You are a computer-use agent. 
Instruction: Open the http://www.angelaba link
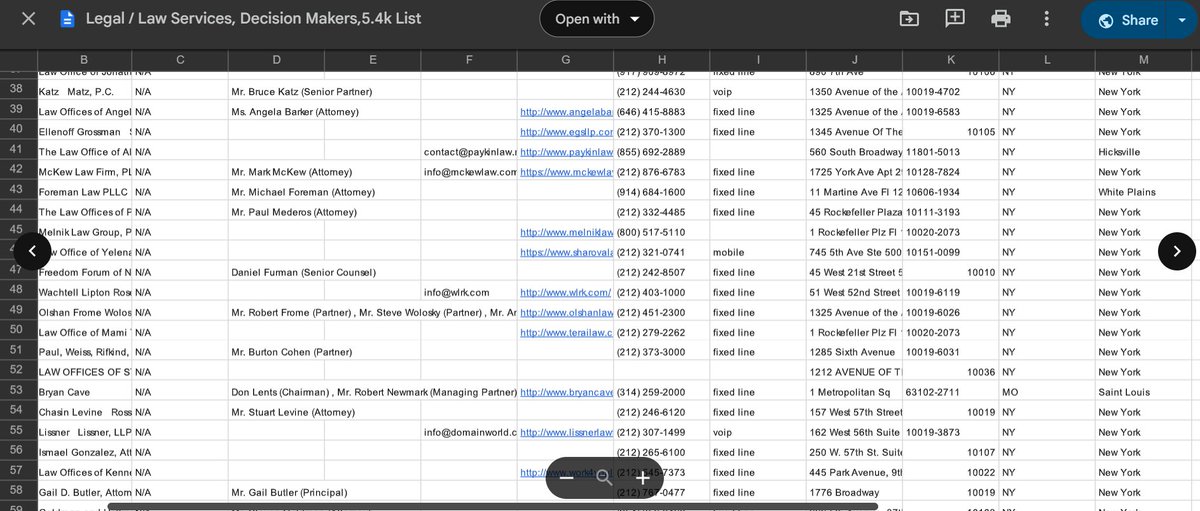pos(566,112)
